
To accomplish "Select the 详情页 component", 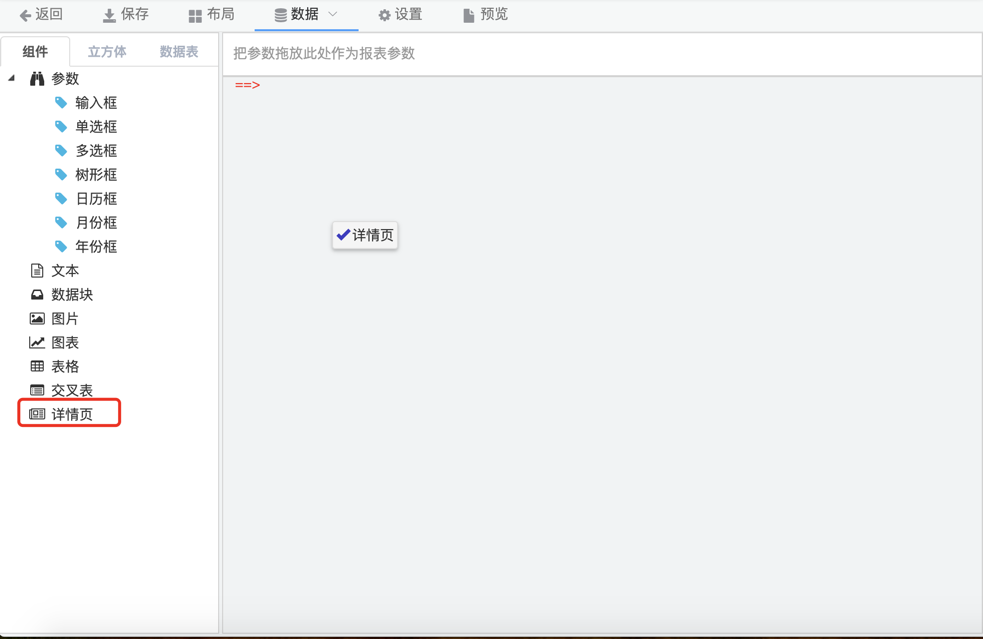I will pos(72,414).
